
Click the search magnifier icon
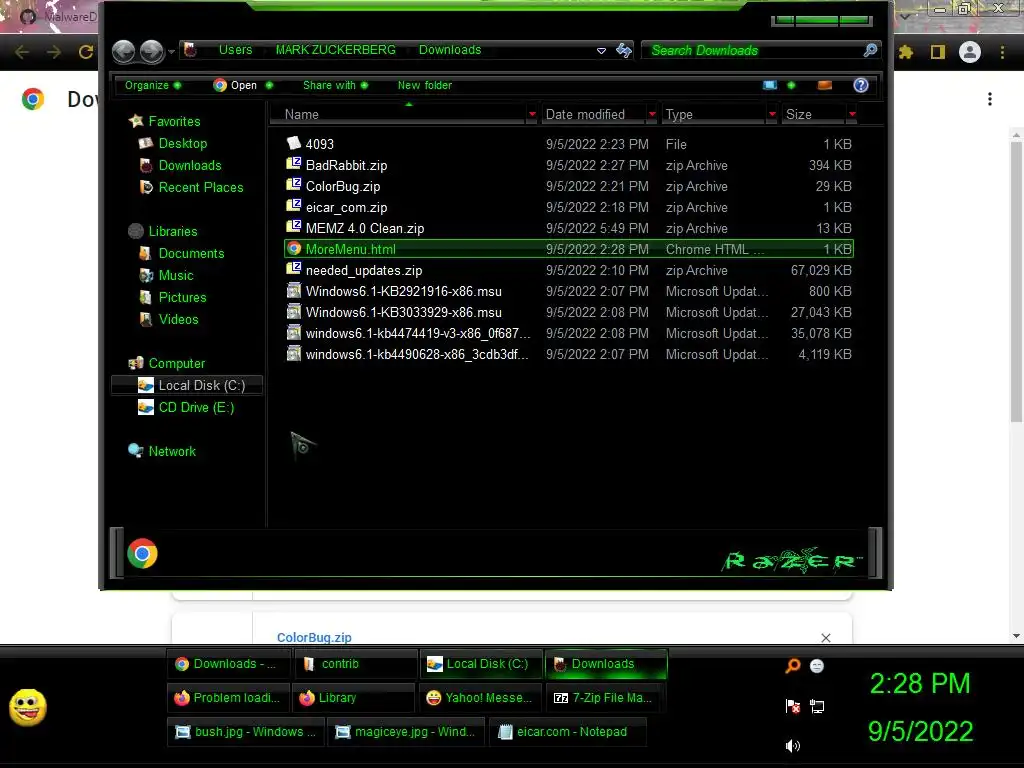point(870,50)
